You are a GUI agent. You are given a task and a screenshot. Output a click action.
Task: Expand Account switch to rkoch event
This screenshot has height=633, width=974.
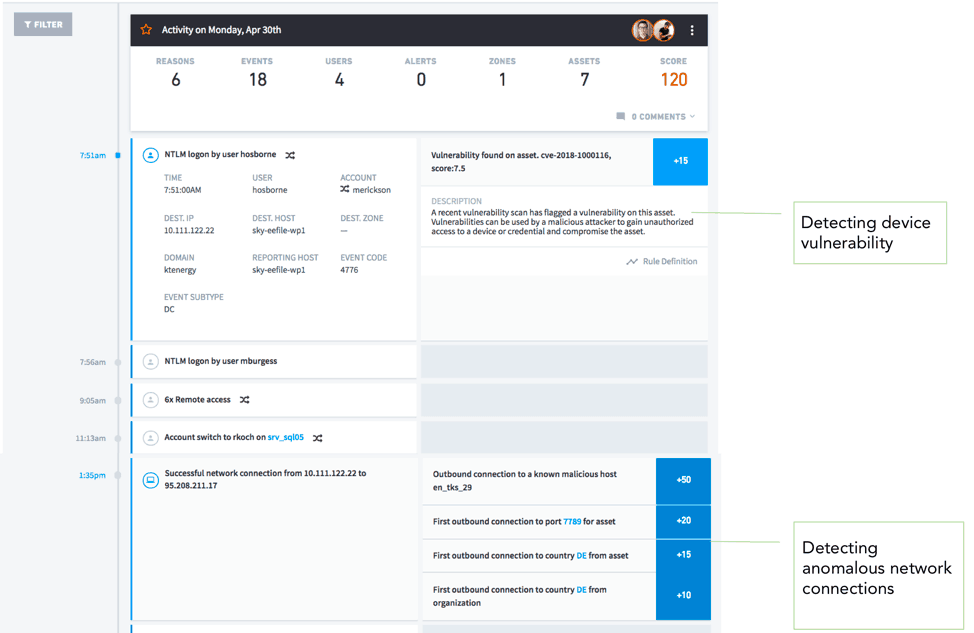tap(274, 437)
